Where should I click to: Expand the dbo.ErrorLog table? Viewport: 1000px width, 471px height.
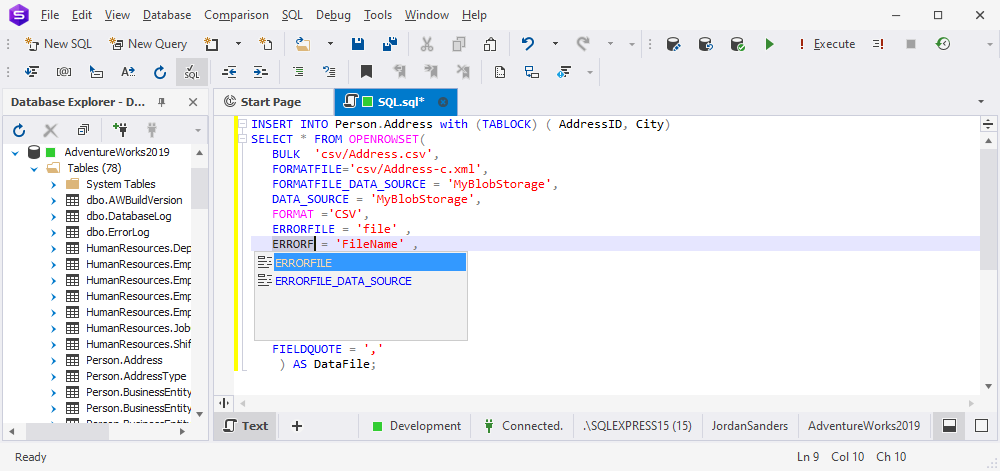[x=54, y=232]
